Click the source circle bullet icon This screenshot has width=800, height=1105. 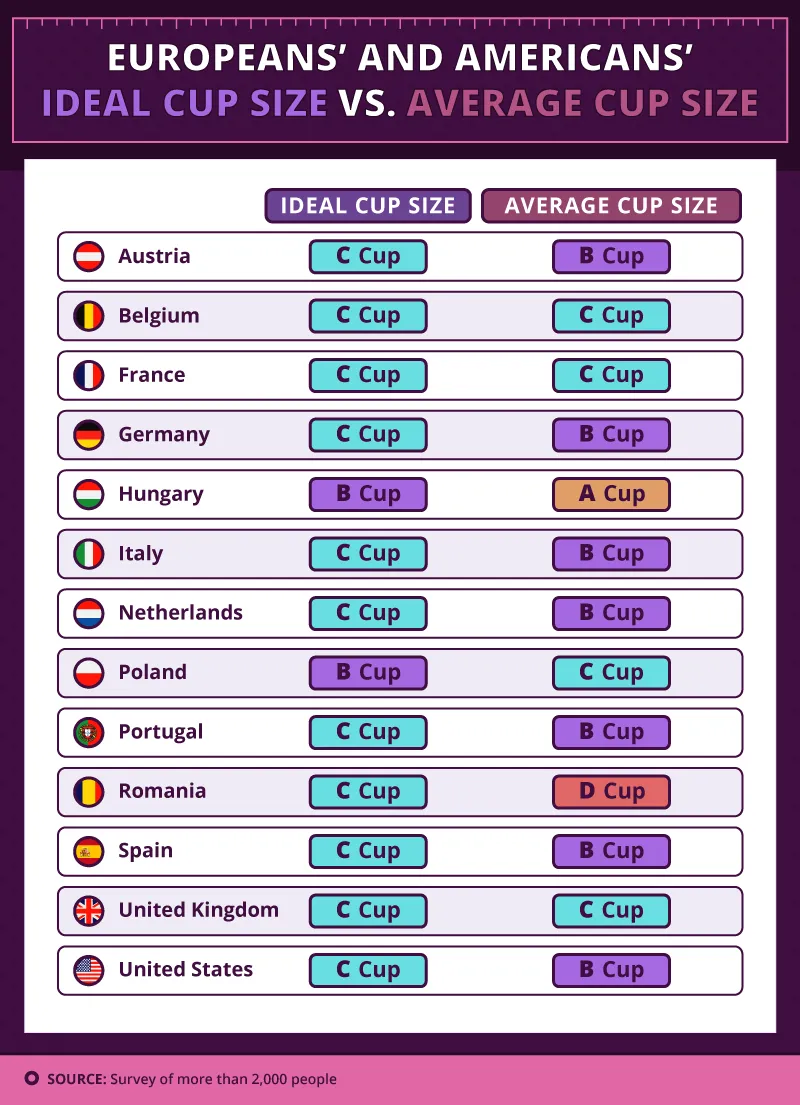pos(31,1078)
